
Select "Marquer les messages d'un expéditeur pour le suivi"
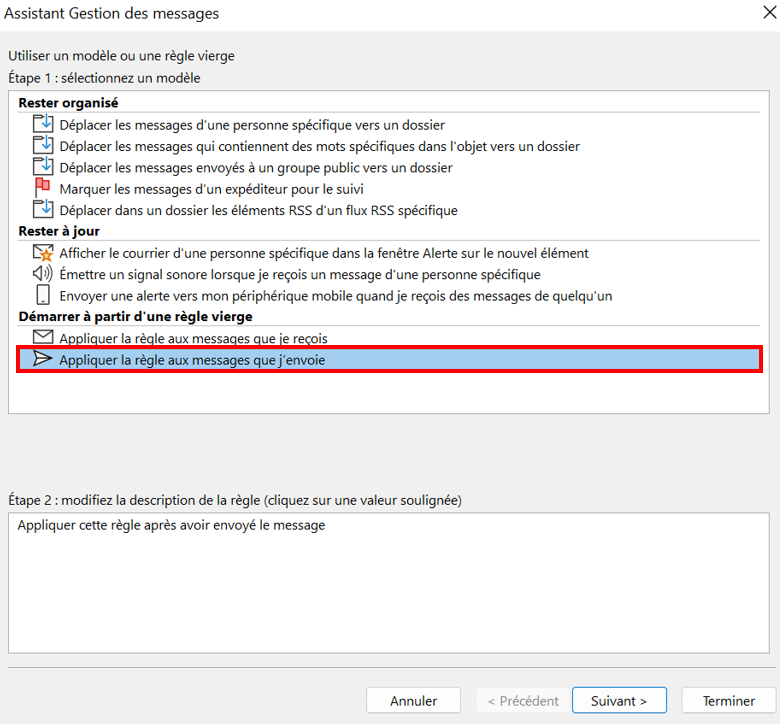pyautogui.click(x=211, y=189)
